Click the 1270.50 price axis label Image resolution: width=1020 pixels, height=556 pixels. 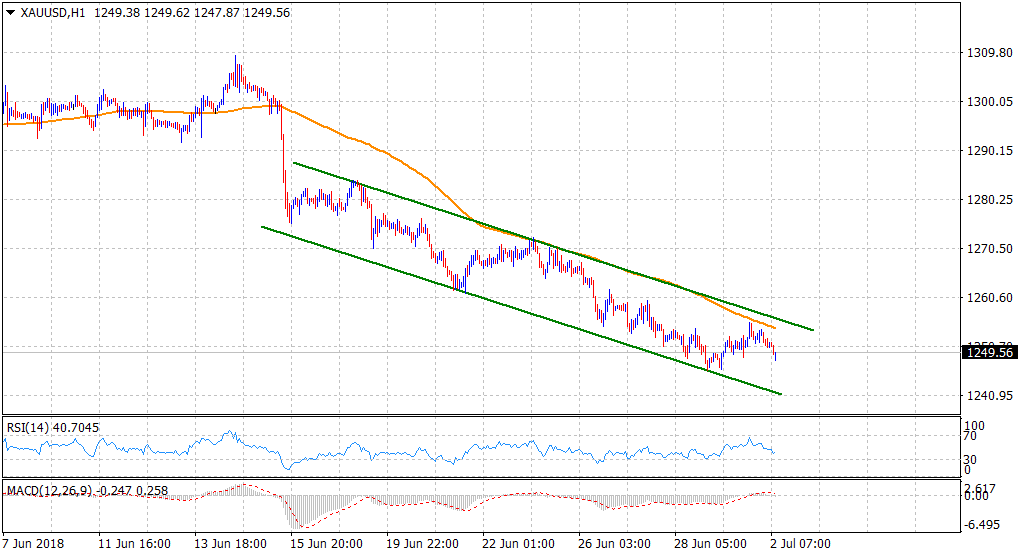pyautogui.click(x=986, y=249)
